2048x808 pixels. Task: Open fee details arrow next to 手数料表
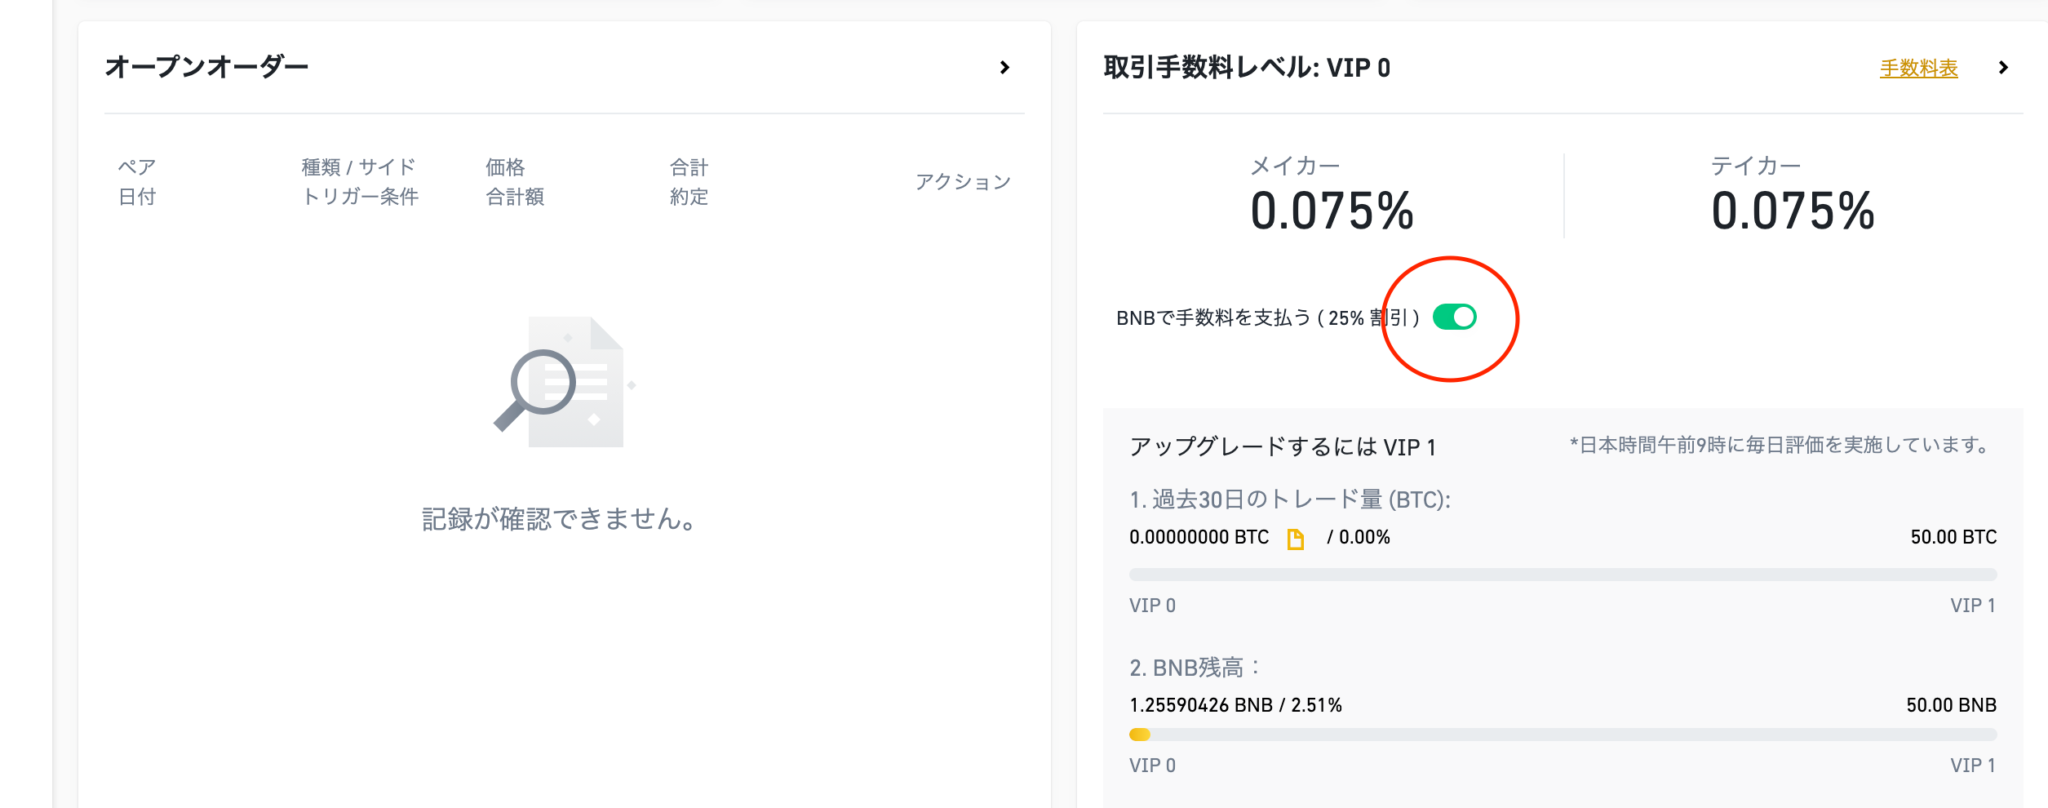click(2003, 67)
